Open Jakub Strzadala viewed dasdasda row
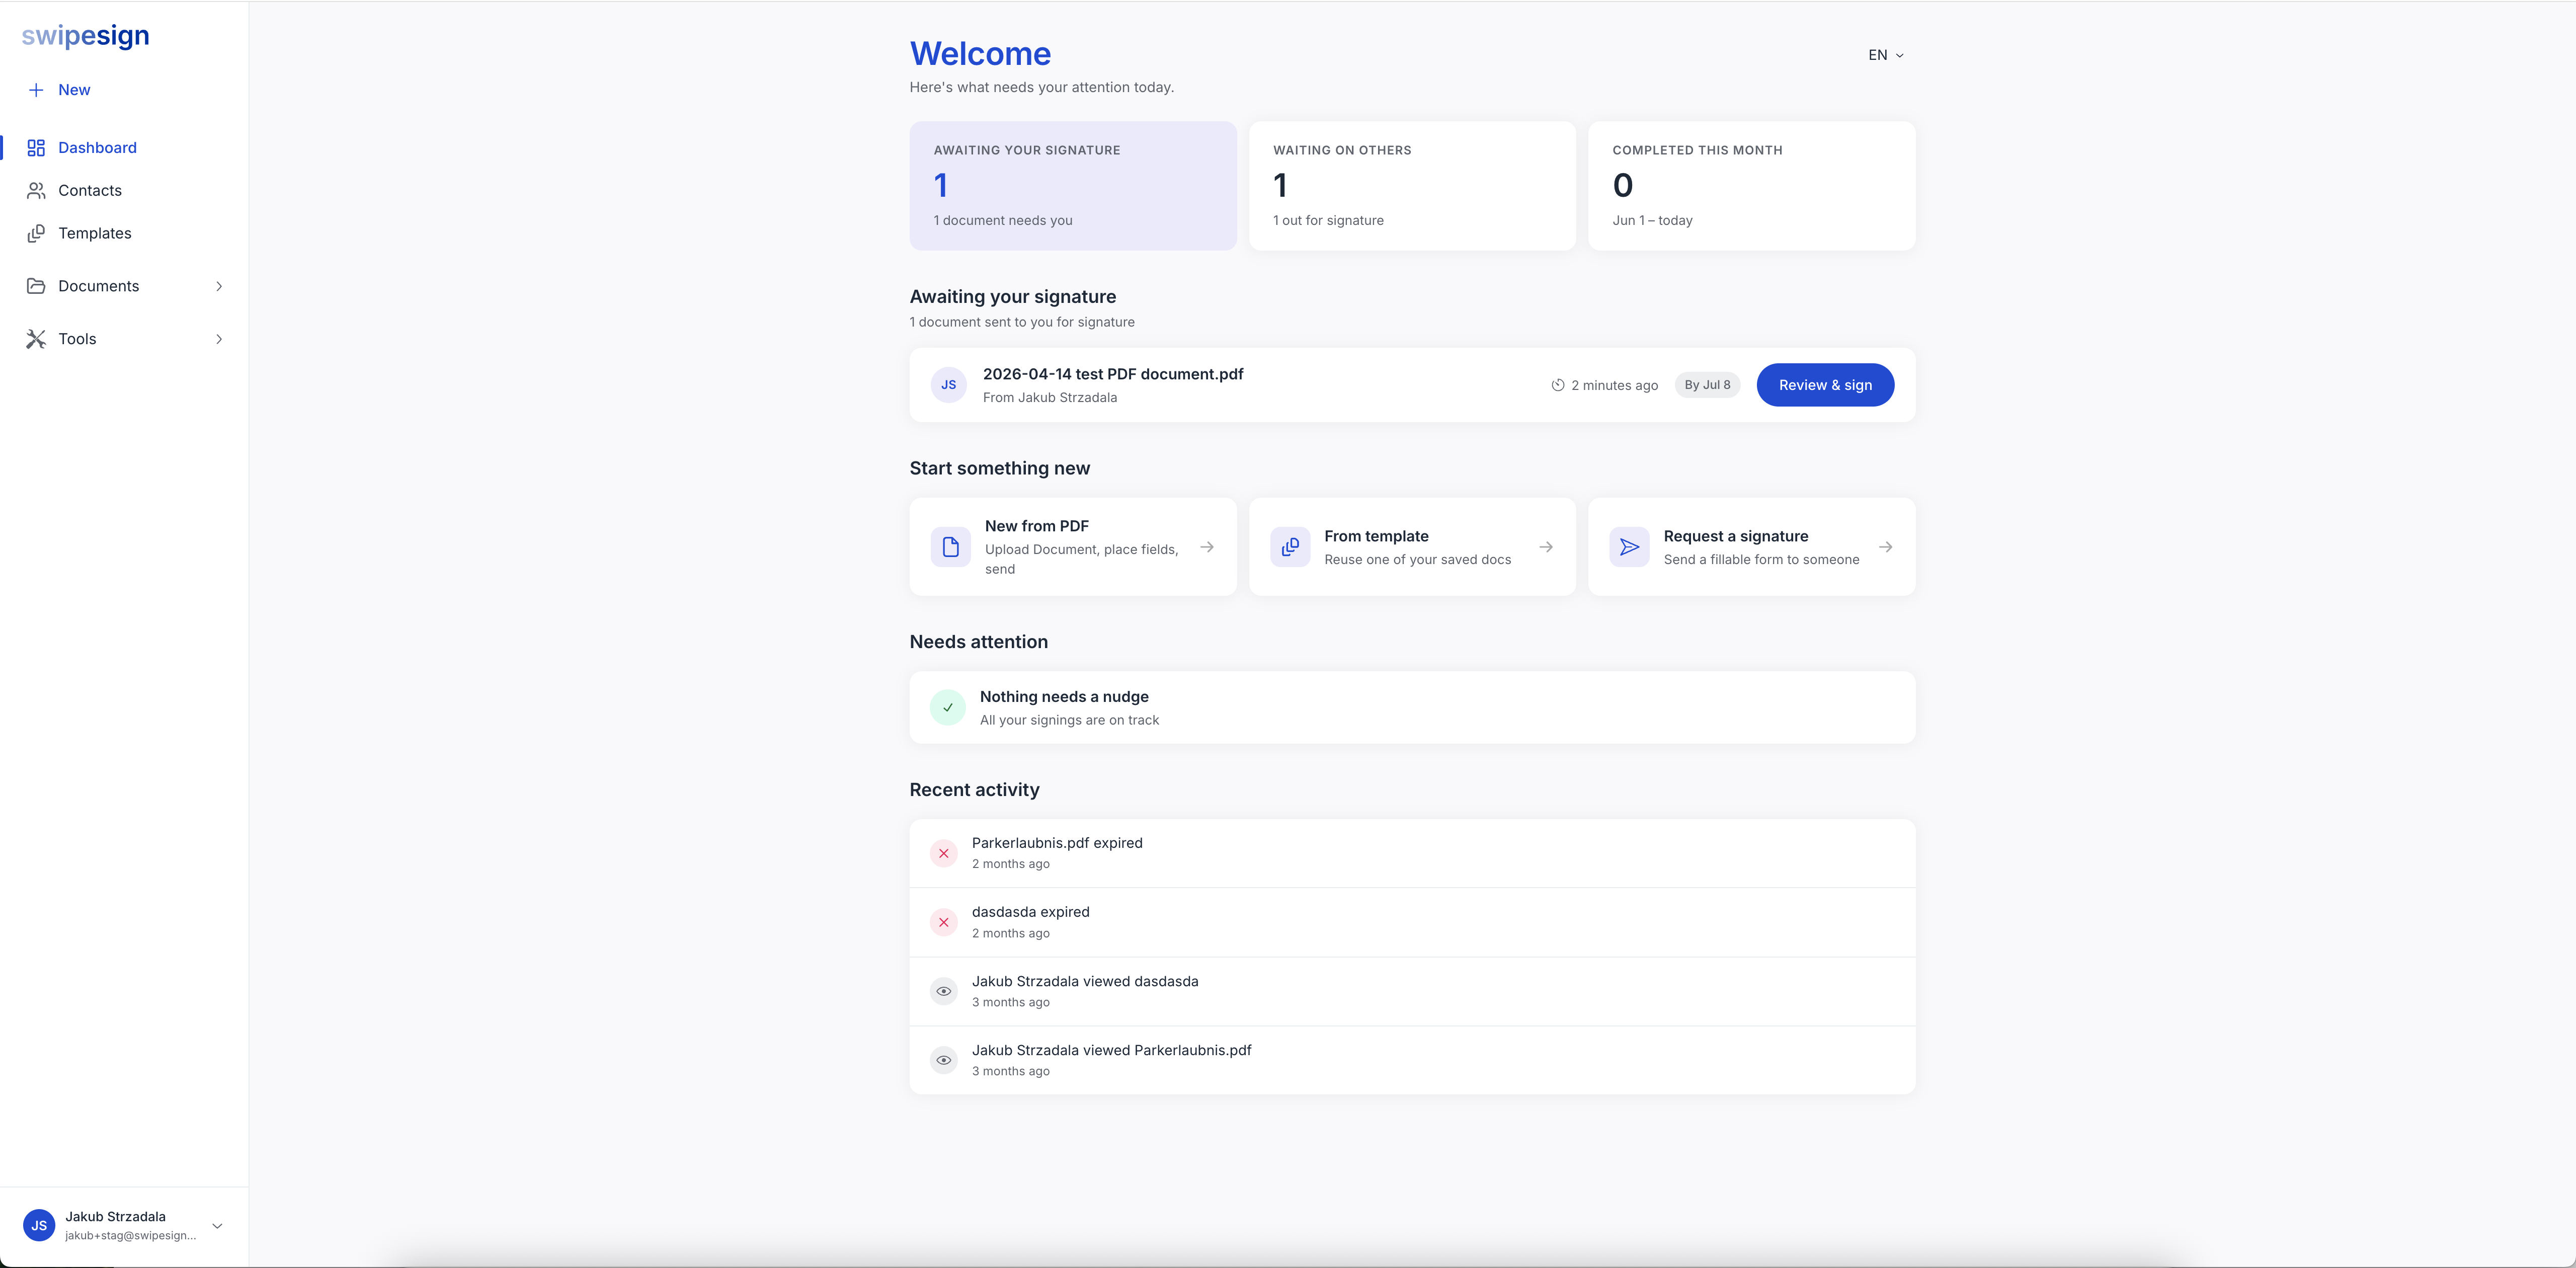2576x1268 pixels. [1412, 991]
